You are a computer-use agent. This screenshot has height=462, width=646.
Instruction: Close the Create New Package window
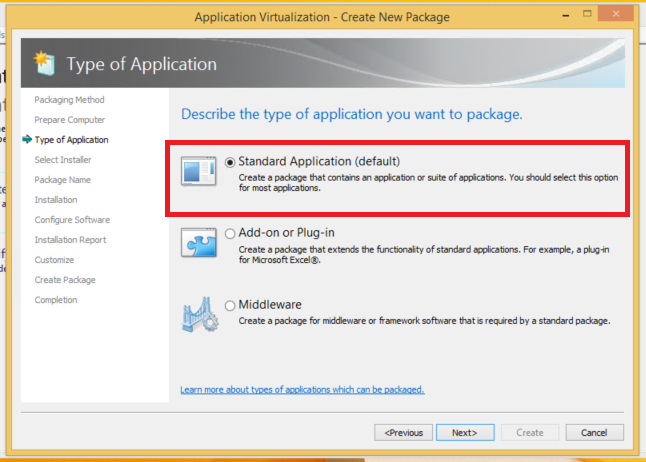coord(614,16)
